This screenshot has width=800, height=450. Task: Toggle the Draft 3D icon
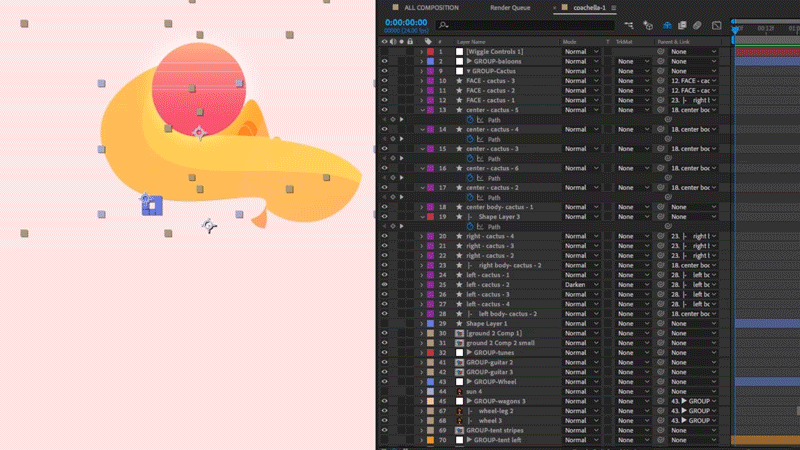pos(648,25)
